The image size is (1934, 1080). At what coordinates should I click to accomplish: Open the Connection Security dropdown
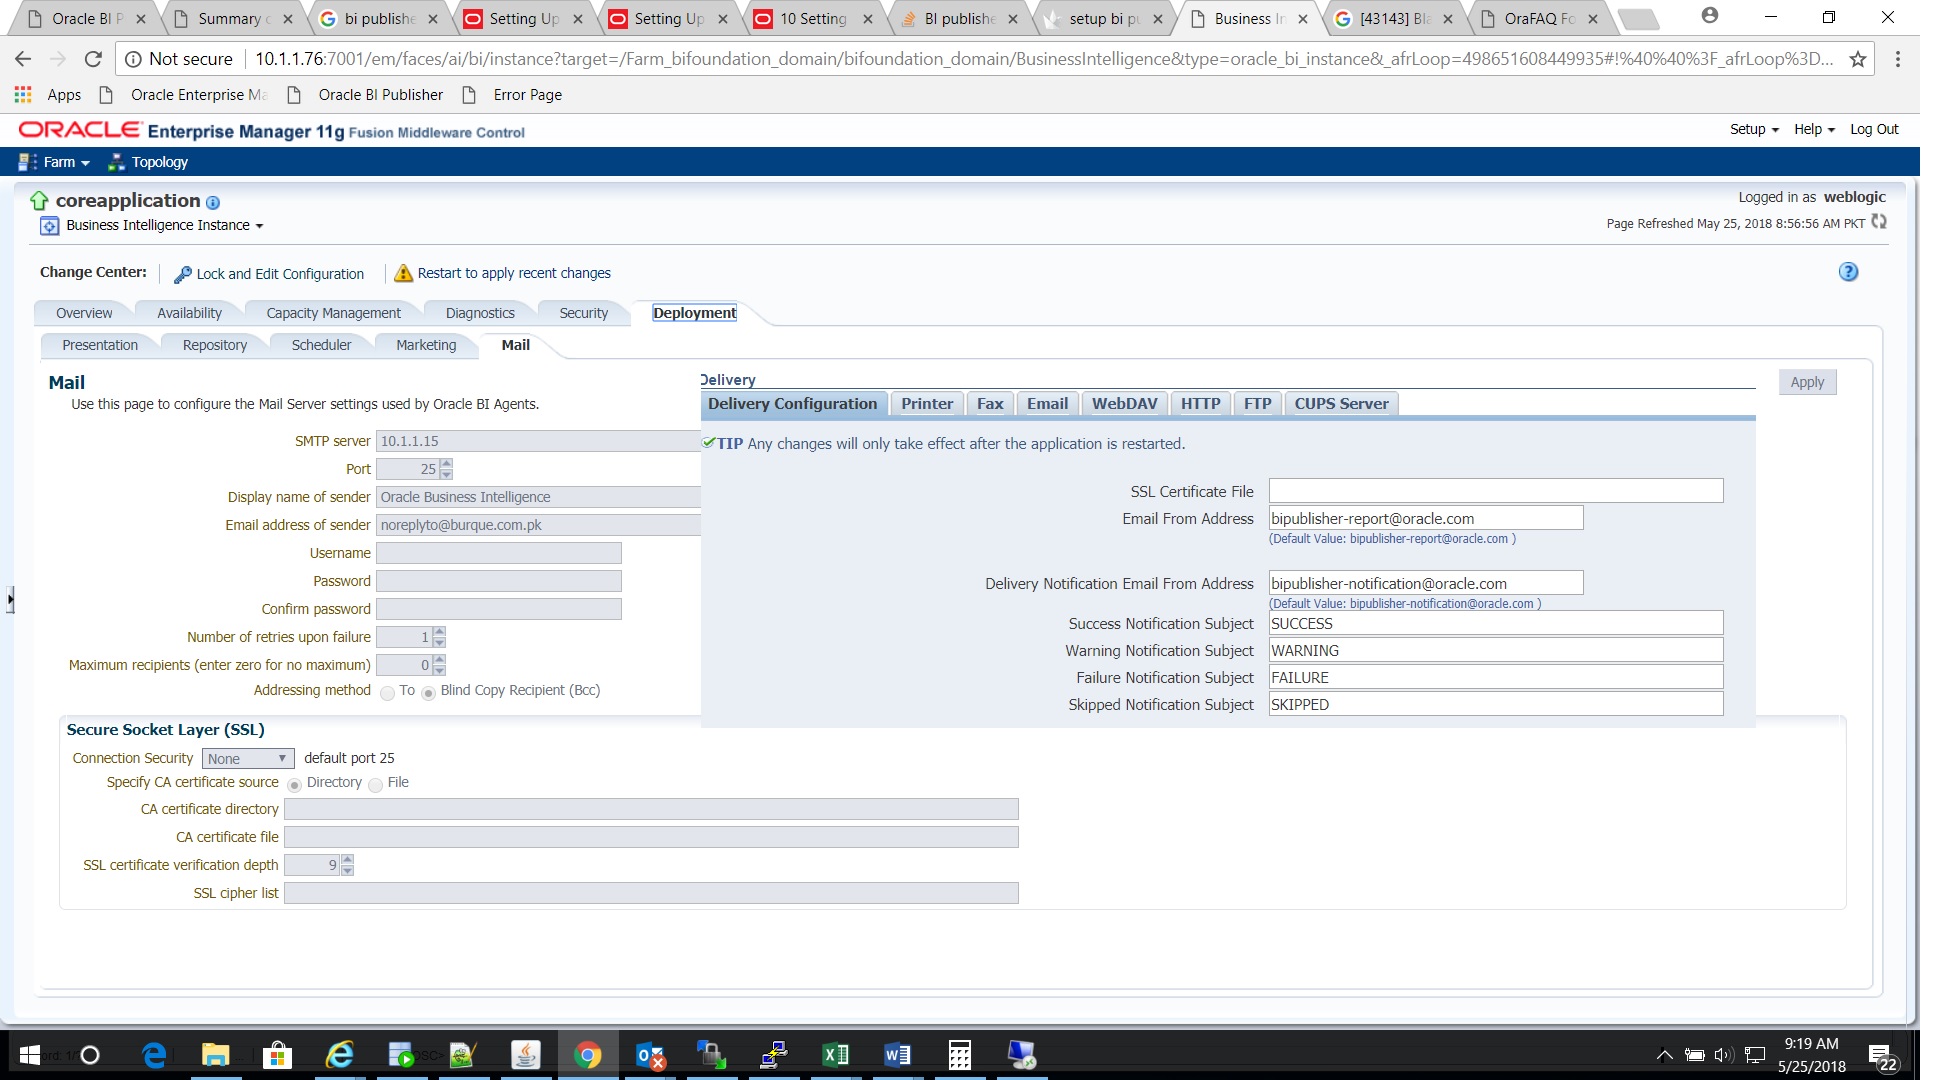[248, 758]
